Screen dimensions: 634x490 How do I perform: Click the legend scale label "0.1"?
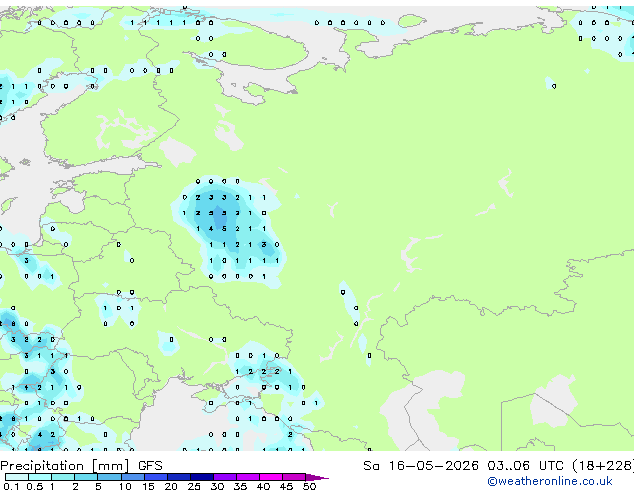pos(10,486)
